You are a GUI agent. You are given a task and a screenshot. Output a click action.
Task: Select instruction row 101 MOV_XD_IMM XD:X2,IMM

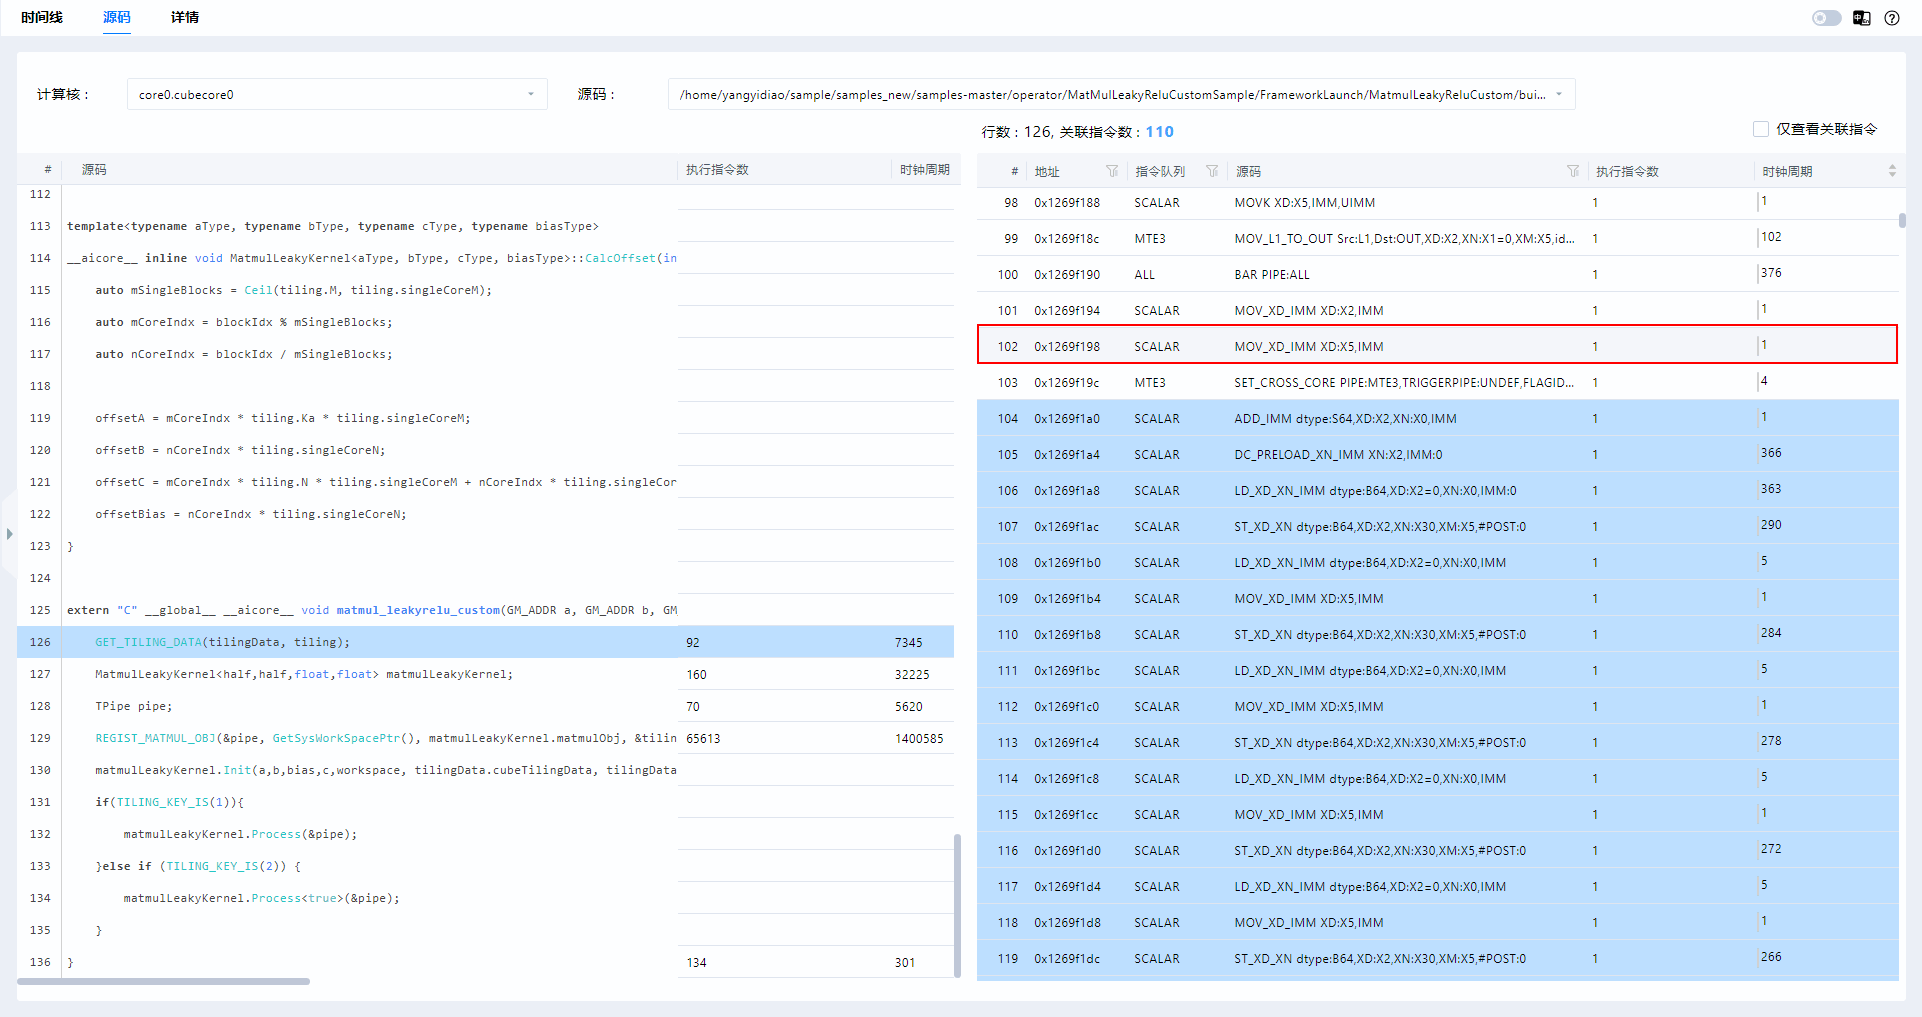tap(1437, 310)
